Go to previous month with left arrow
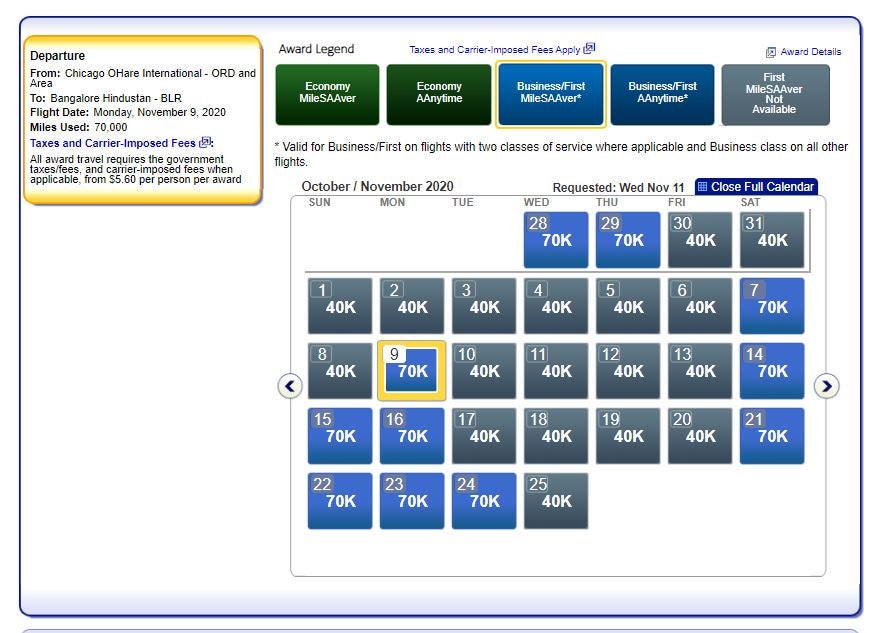The width and height of the screenshot is (875, 633). 290,386
